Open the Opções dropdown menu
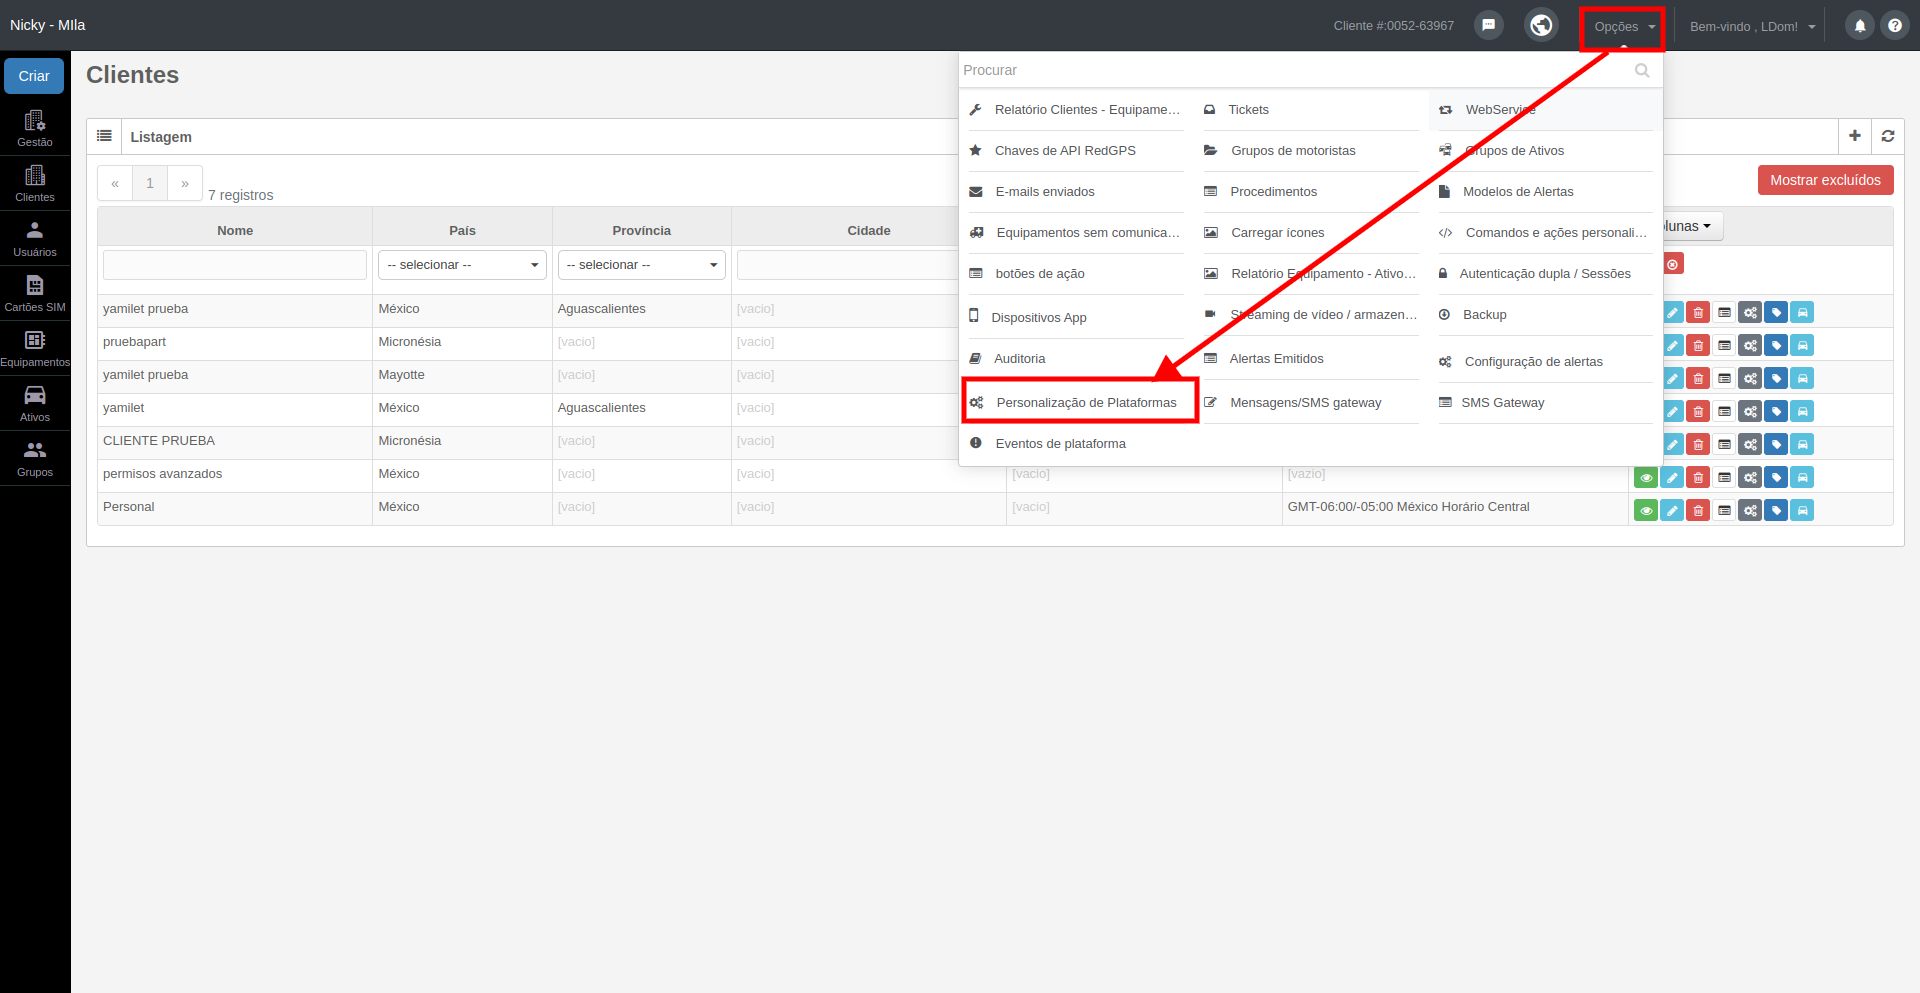 click(1623, 27)
